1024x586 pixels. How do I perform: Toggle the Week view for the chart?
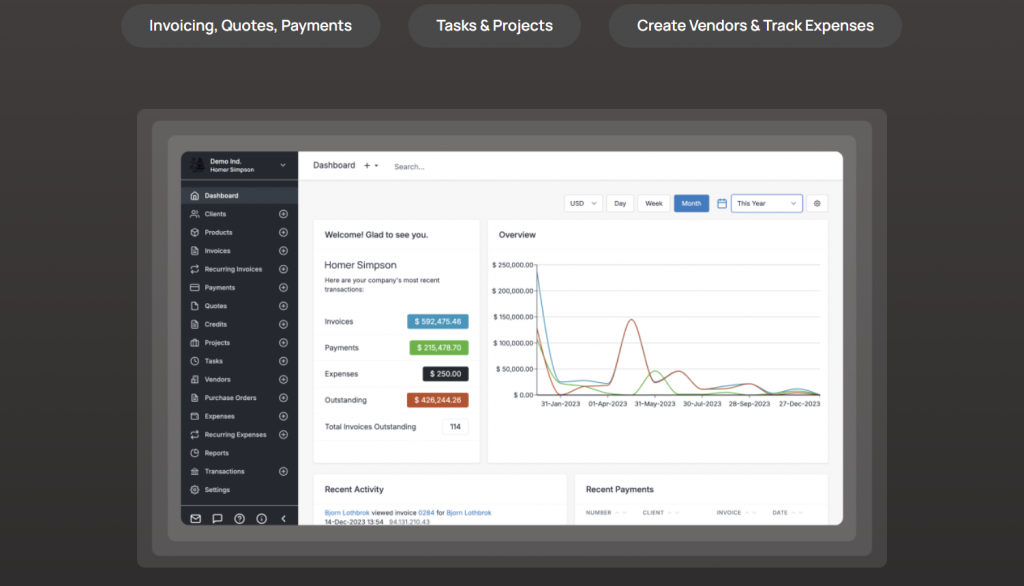click(653, 203)
